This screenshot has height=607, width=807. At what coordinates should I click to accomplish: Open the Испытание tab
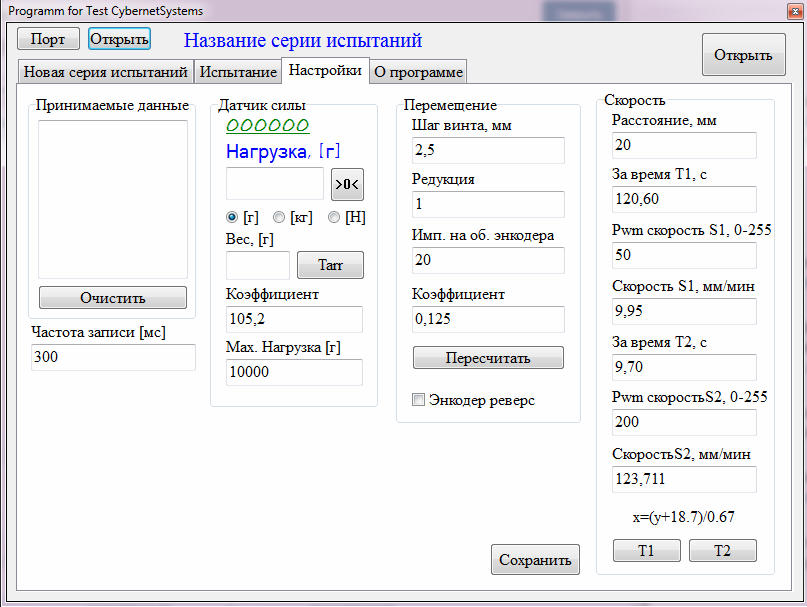(x=238, y=72)
